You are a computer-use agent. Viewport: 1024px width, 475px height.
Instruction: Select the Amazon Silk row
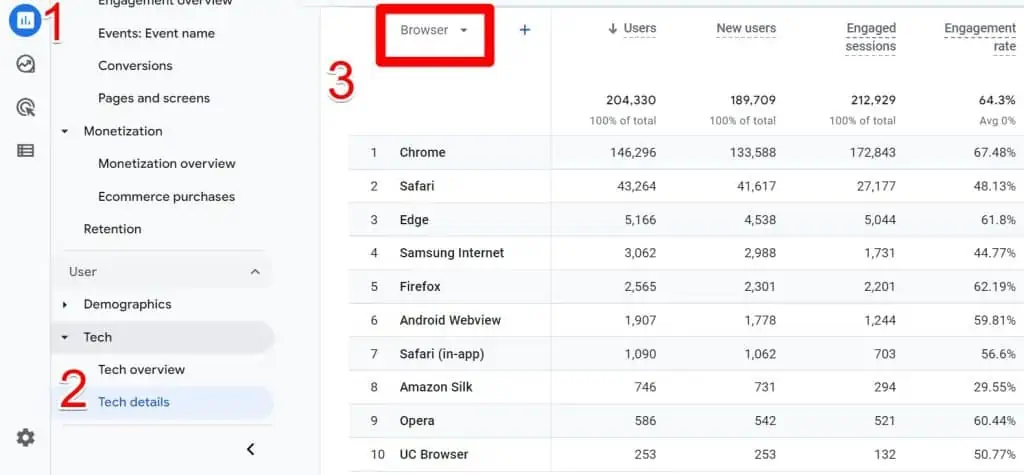tap(686, 387)
